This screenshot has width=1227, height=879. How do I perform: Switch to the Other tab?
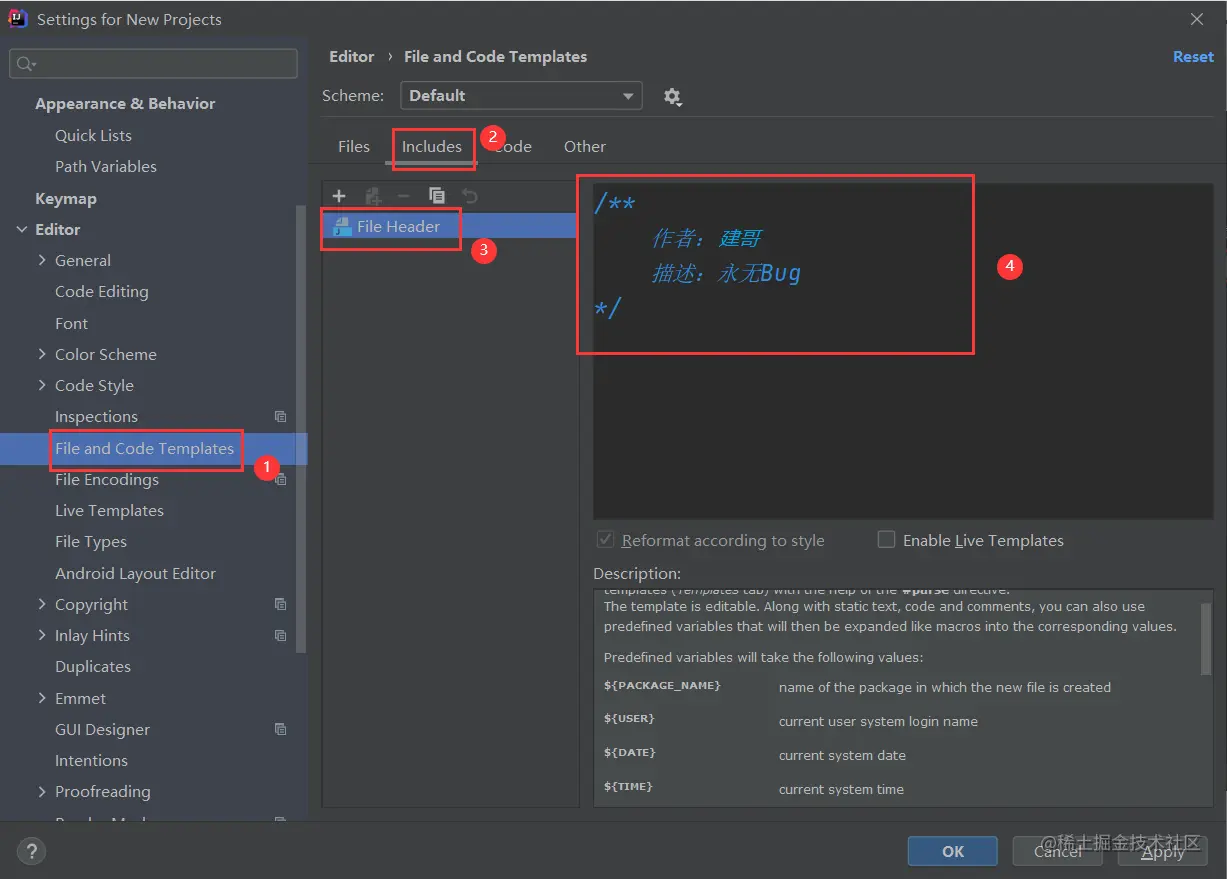point(585,147)
